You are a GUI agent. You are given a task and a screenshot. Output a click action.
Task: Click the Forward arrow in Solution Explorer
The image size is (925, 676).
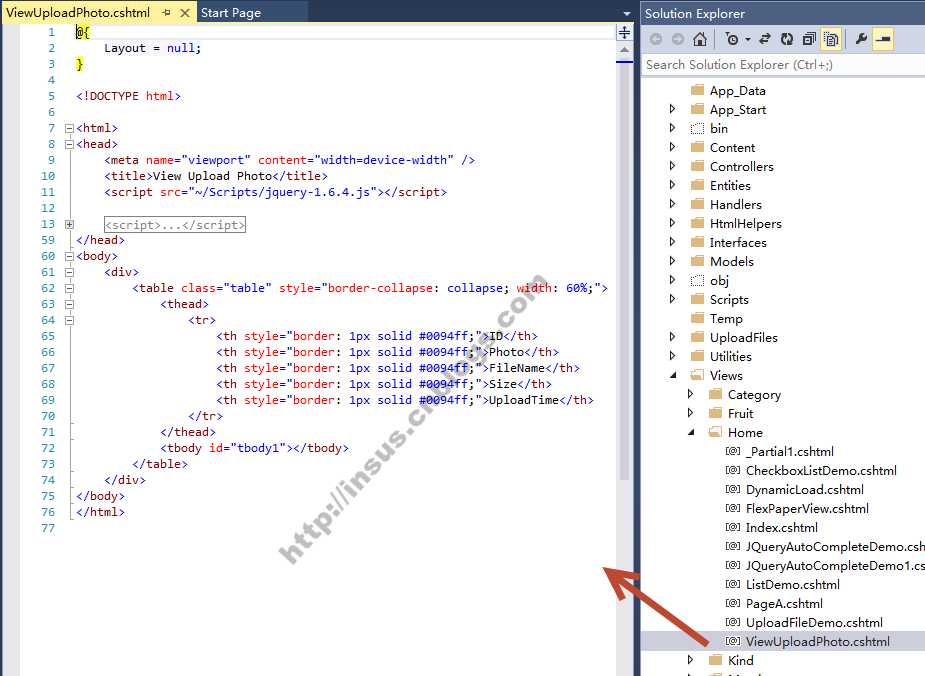678,40
